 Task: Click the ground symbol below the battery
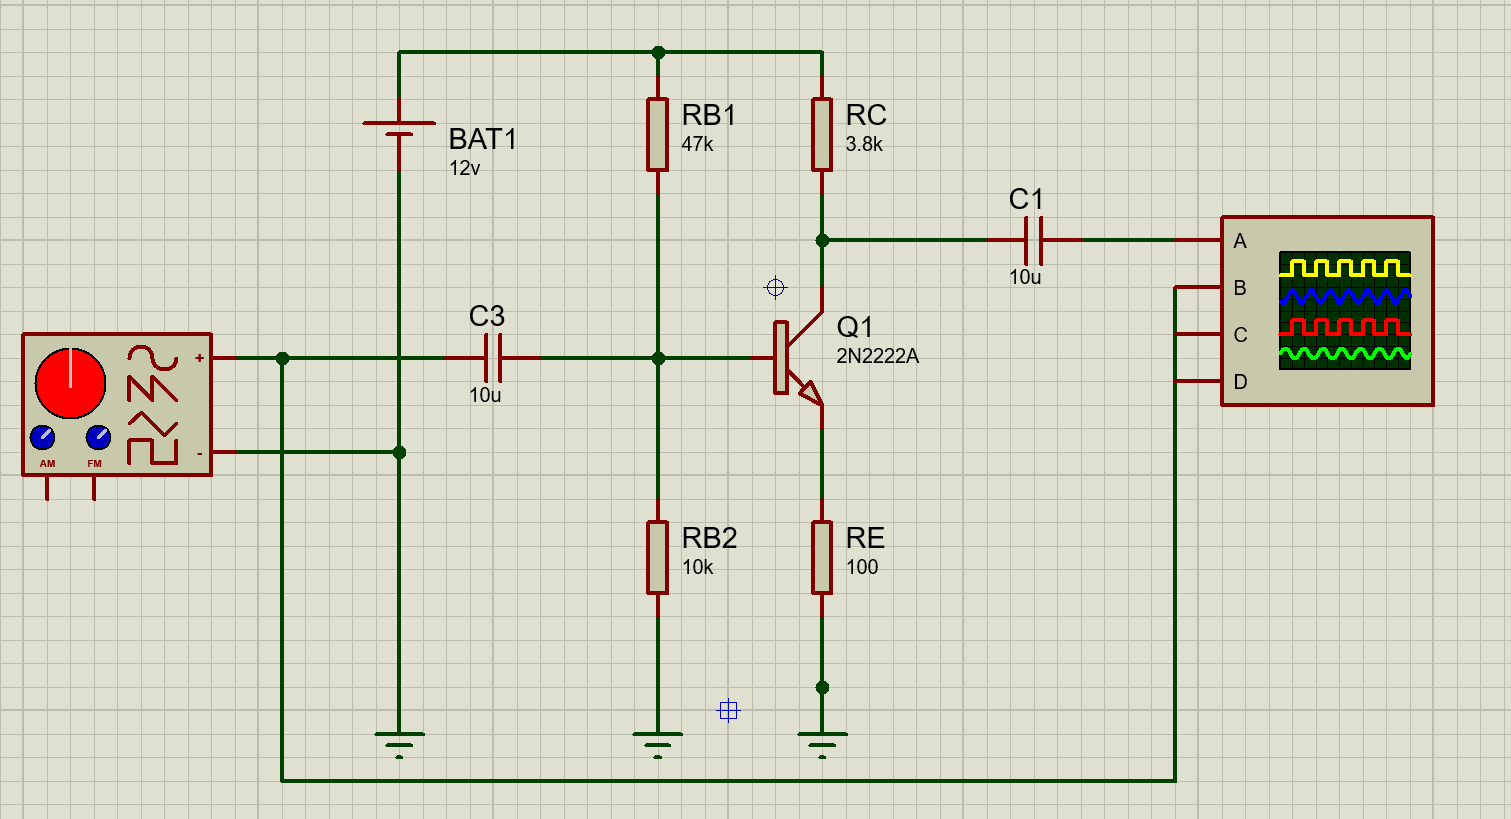click(x=399, y=742)
